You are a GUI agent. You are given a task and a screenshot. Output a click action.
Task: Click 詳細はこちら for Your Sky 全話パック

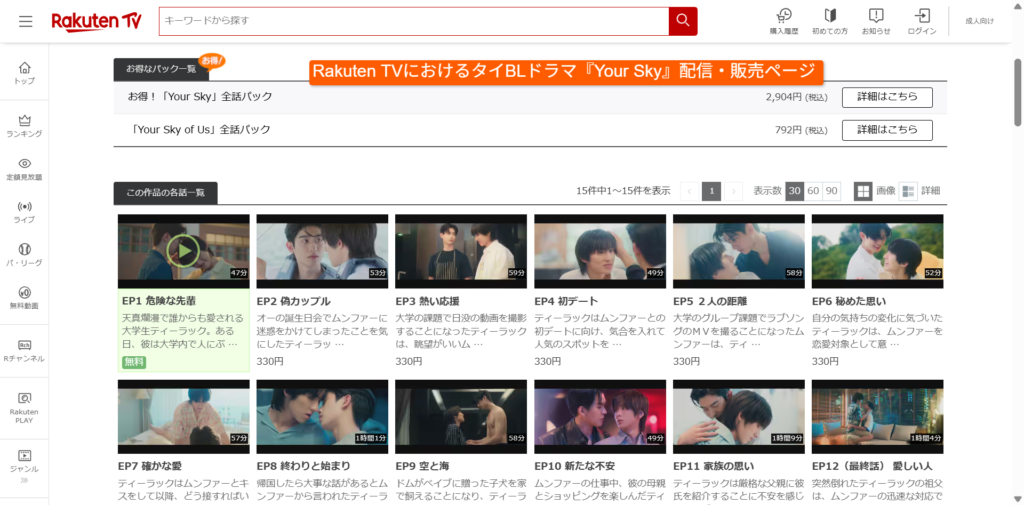(887, 97)
